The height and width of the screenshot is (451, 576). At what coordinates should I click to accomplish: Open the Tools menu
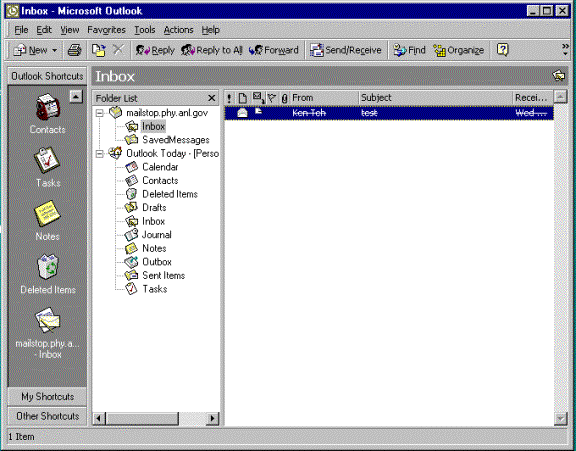[144, 30]
